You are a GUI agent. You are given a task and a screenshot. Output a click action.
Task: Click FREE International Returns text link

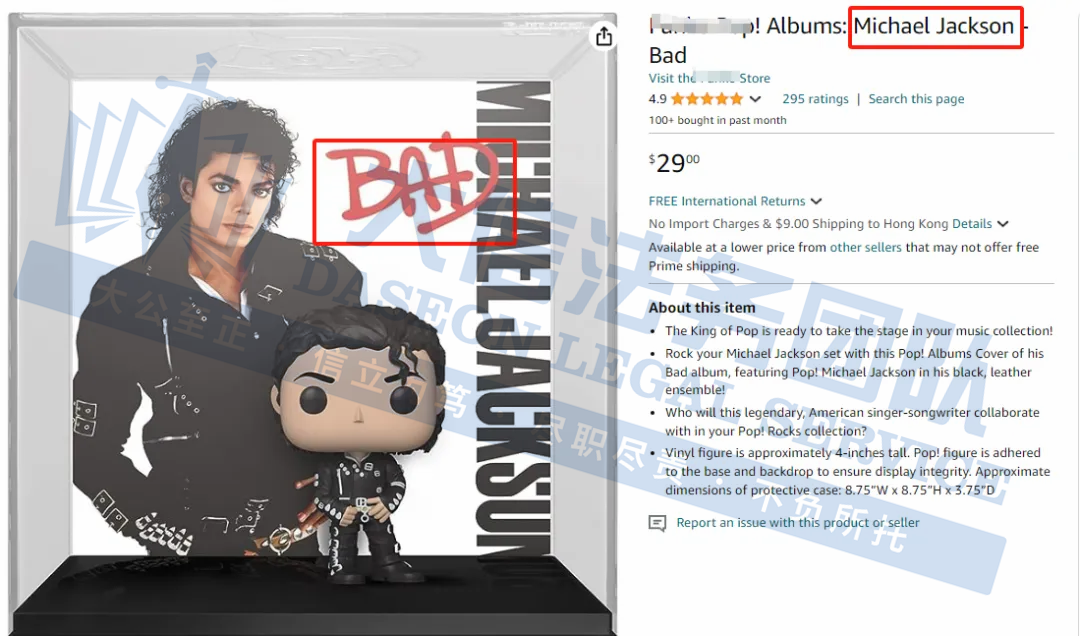coord(727,201)
